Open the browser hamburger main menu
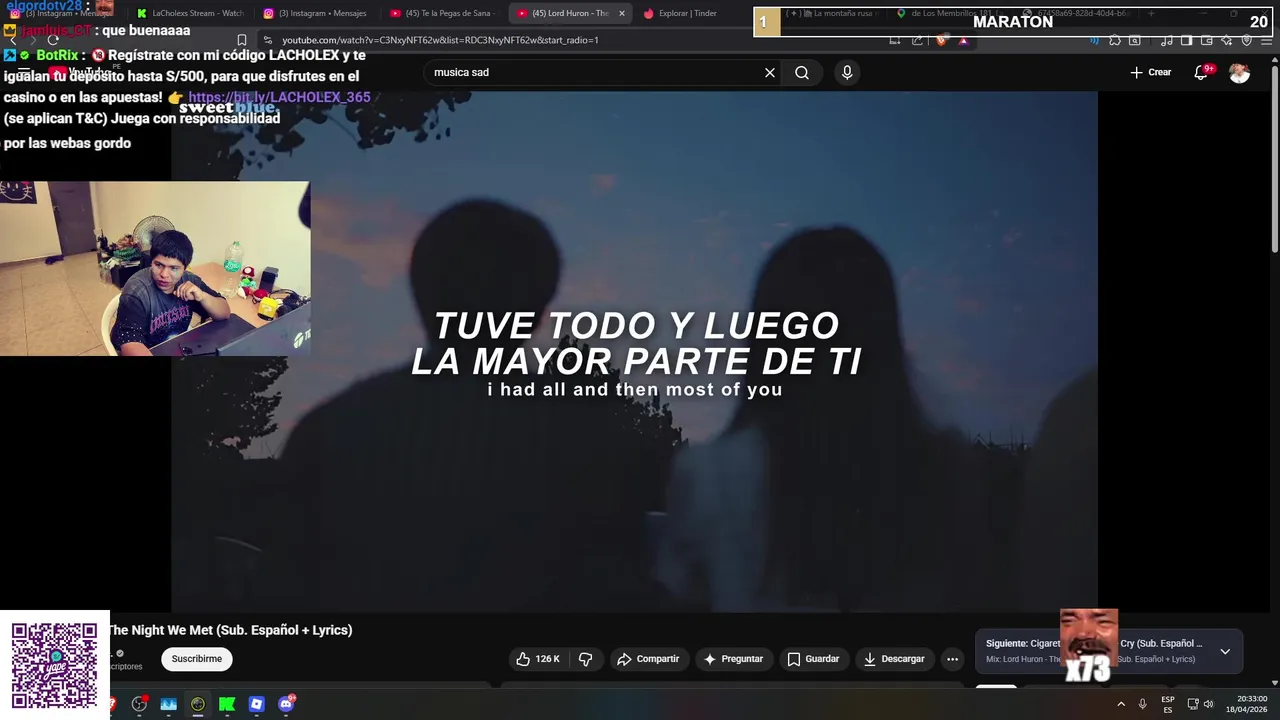The height and width of the screenshot is (720, 1280). pos(1266,40)
